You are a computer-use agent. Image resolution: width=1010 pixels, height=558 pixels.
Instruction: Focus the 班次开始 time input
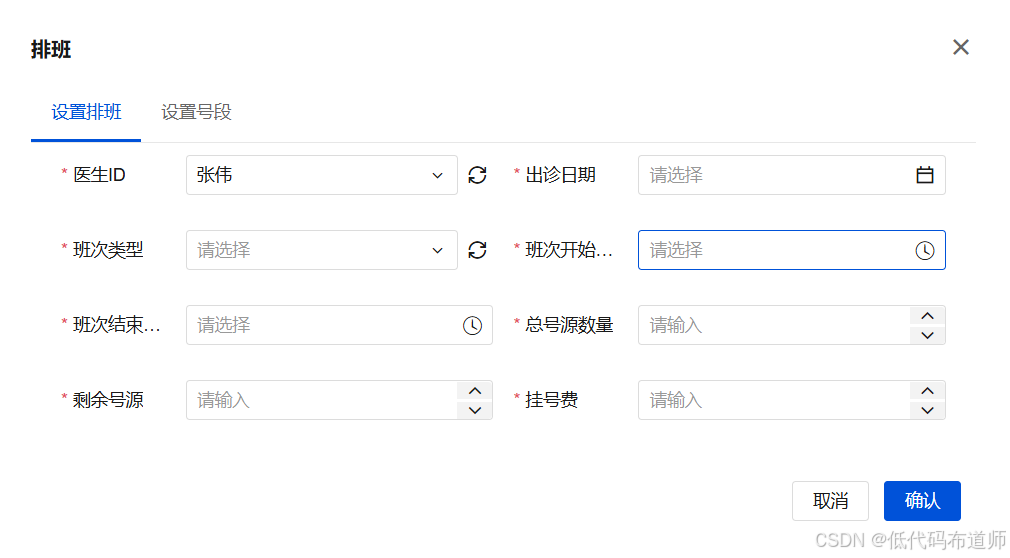click(x=792, y=250)
